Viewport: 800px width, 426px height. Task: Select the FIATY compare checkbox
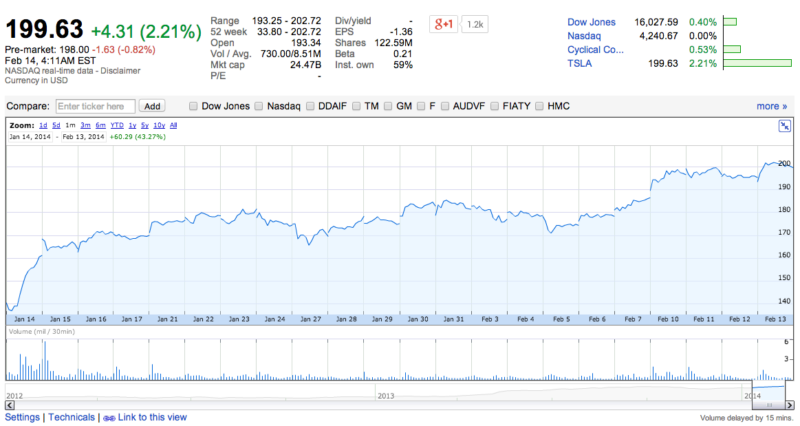pos(494,106)
